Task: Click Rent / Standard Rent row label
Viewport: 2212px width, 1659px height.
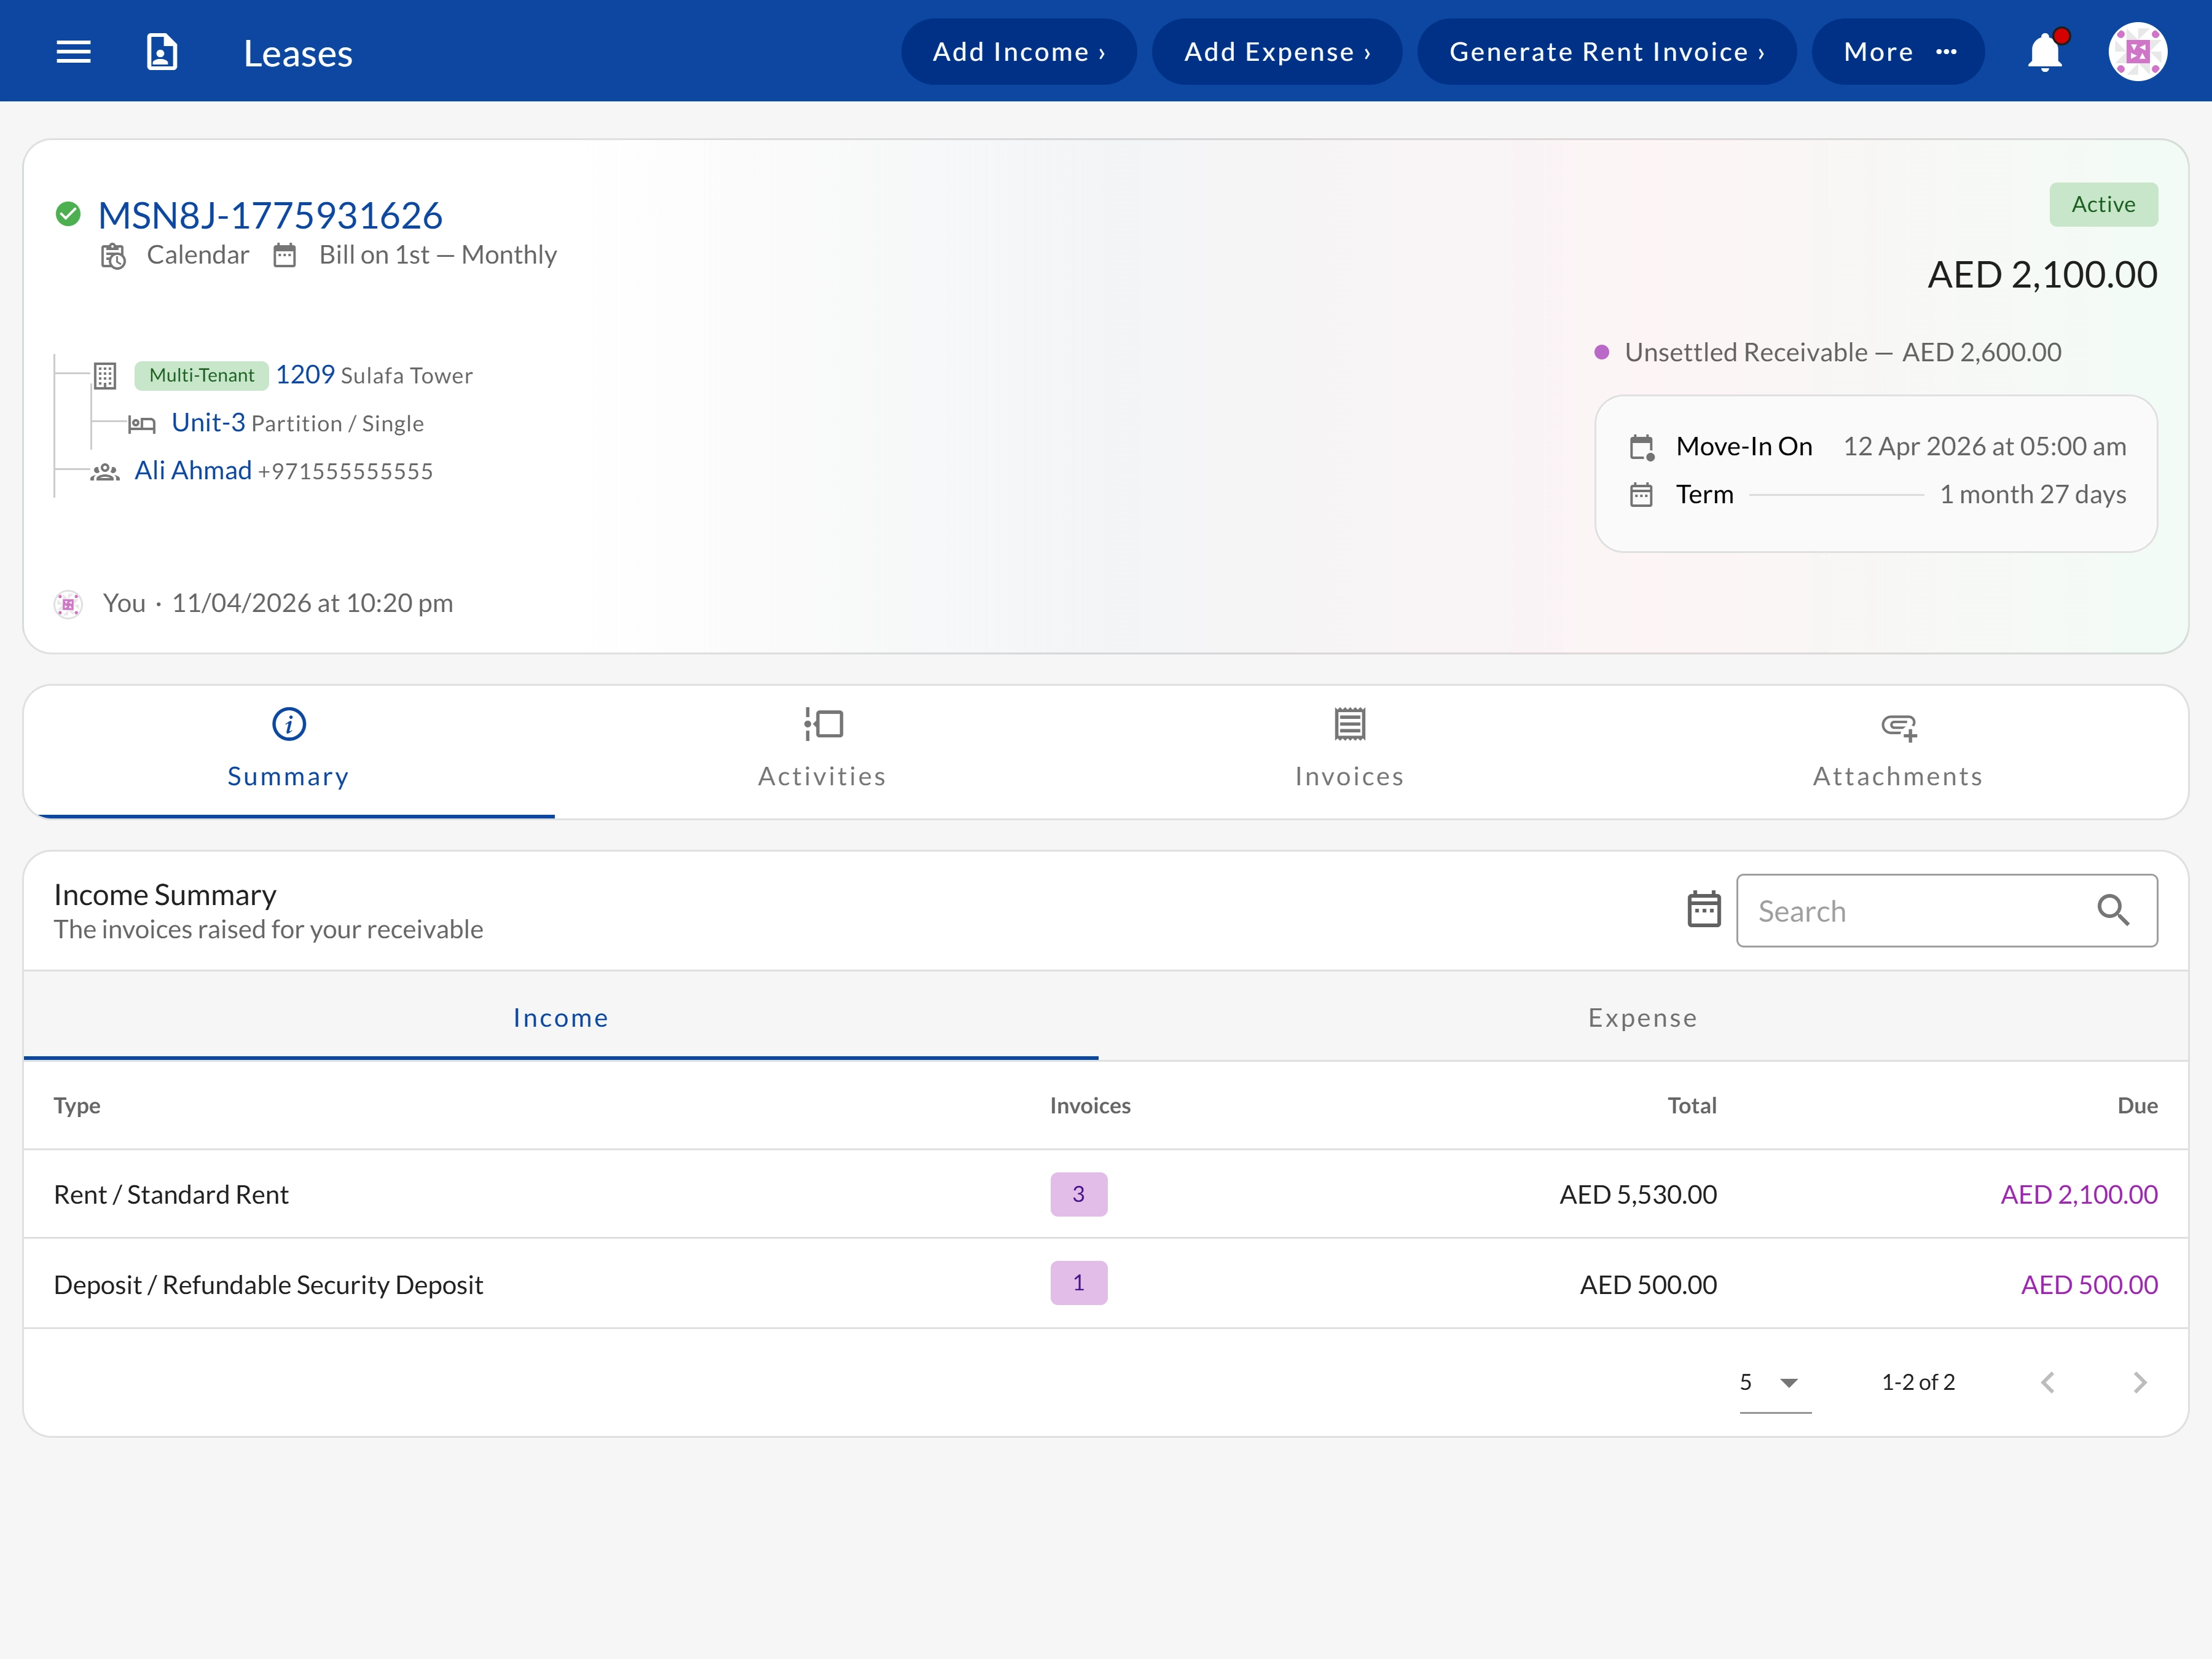Action: click(x=171, y=1195)
